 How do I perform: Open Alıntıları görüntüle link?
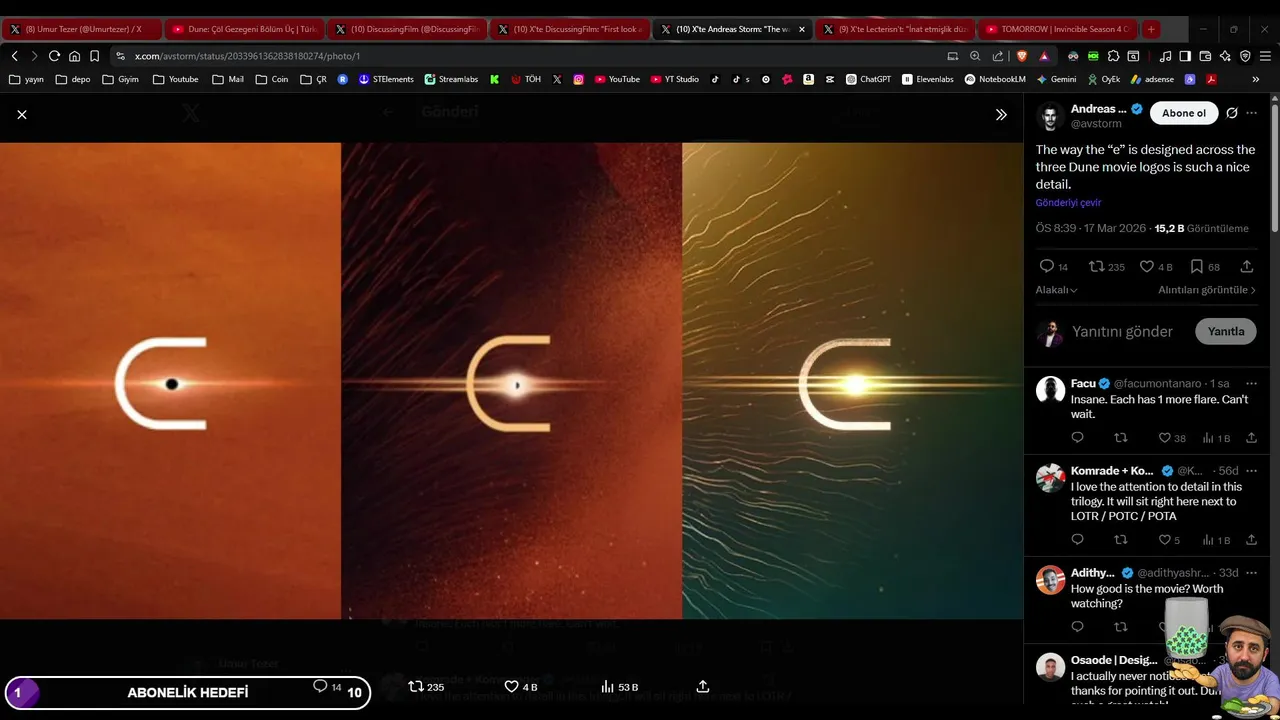coord(1208,290)
